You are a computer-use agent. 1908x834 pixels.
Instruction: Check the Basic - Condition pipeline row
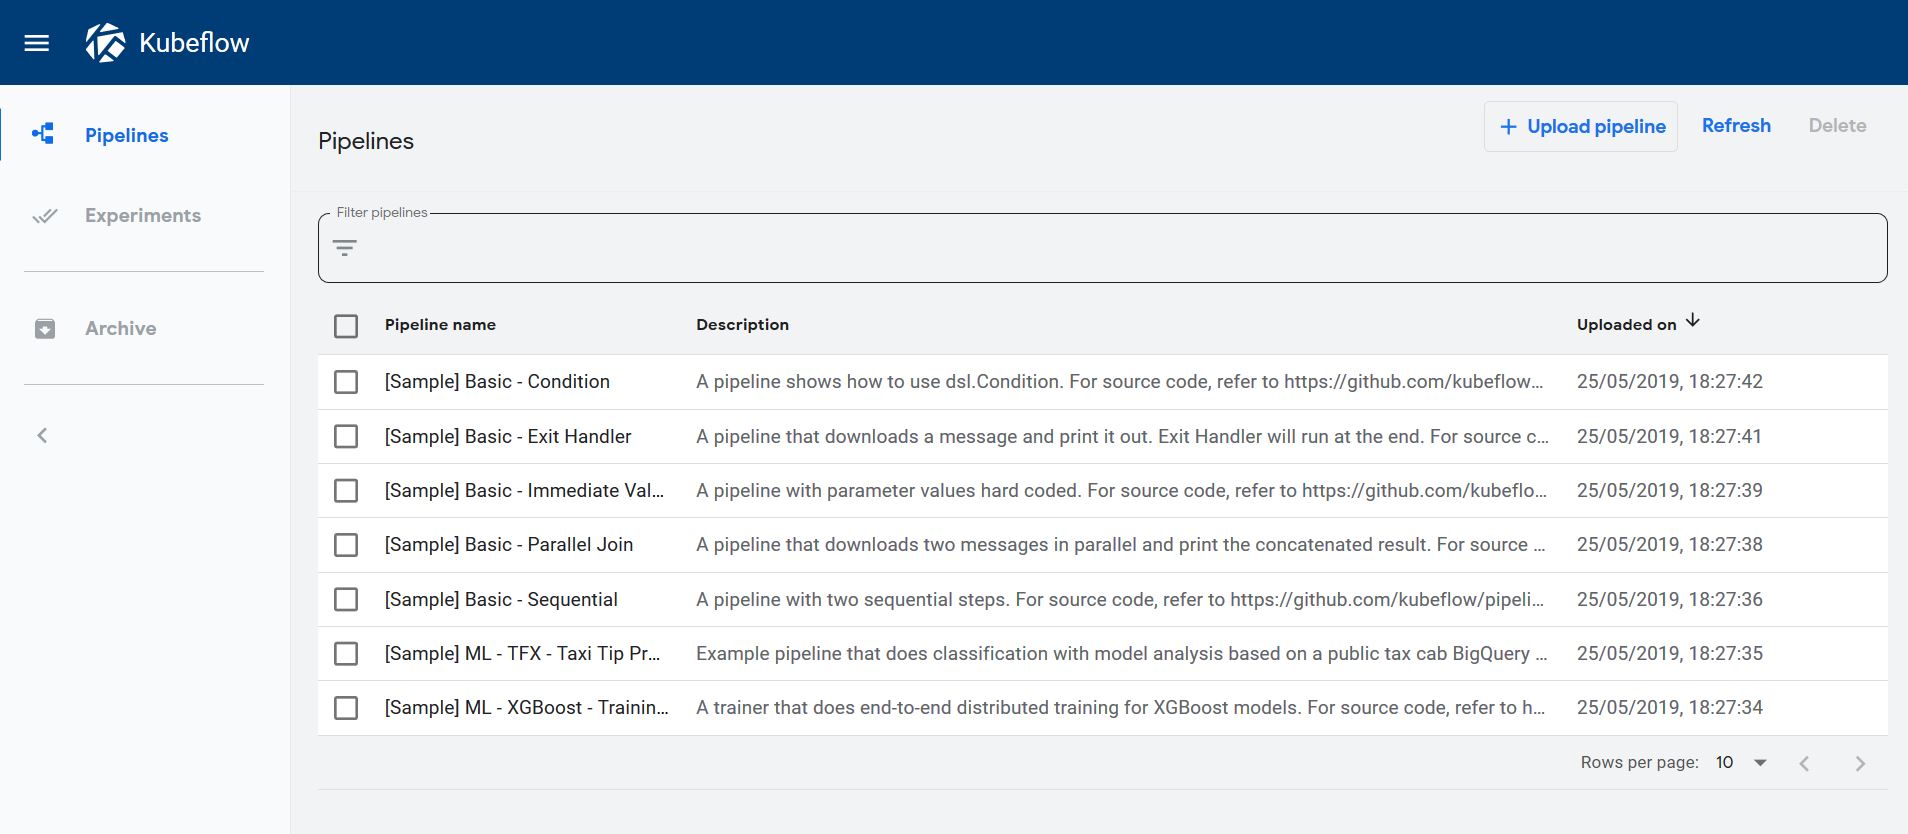346,382
